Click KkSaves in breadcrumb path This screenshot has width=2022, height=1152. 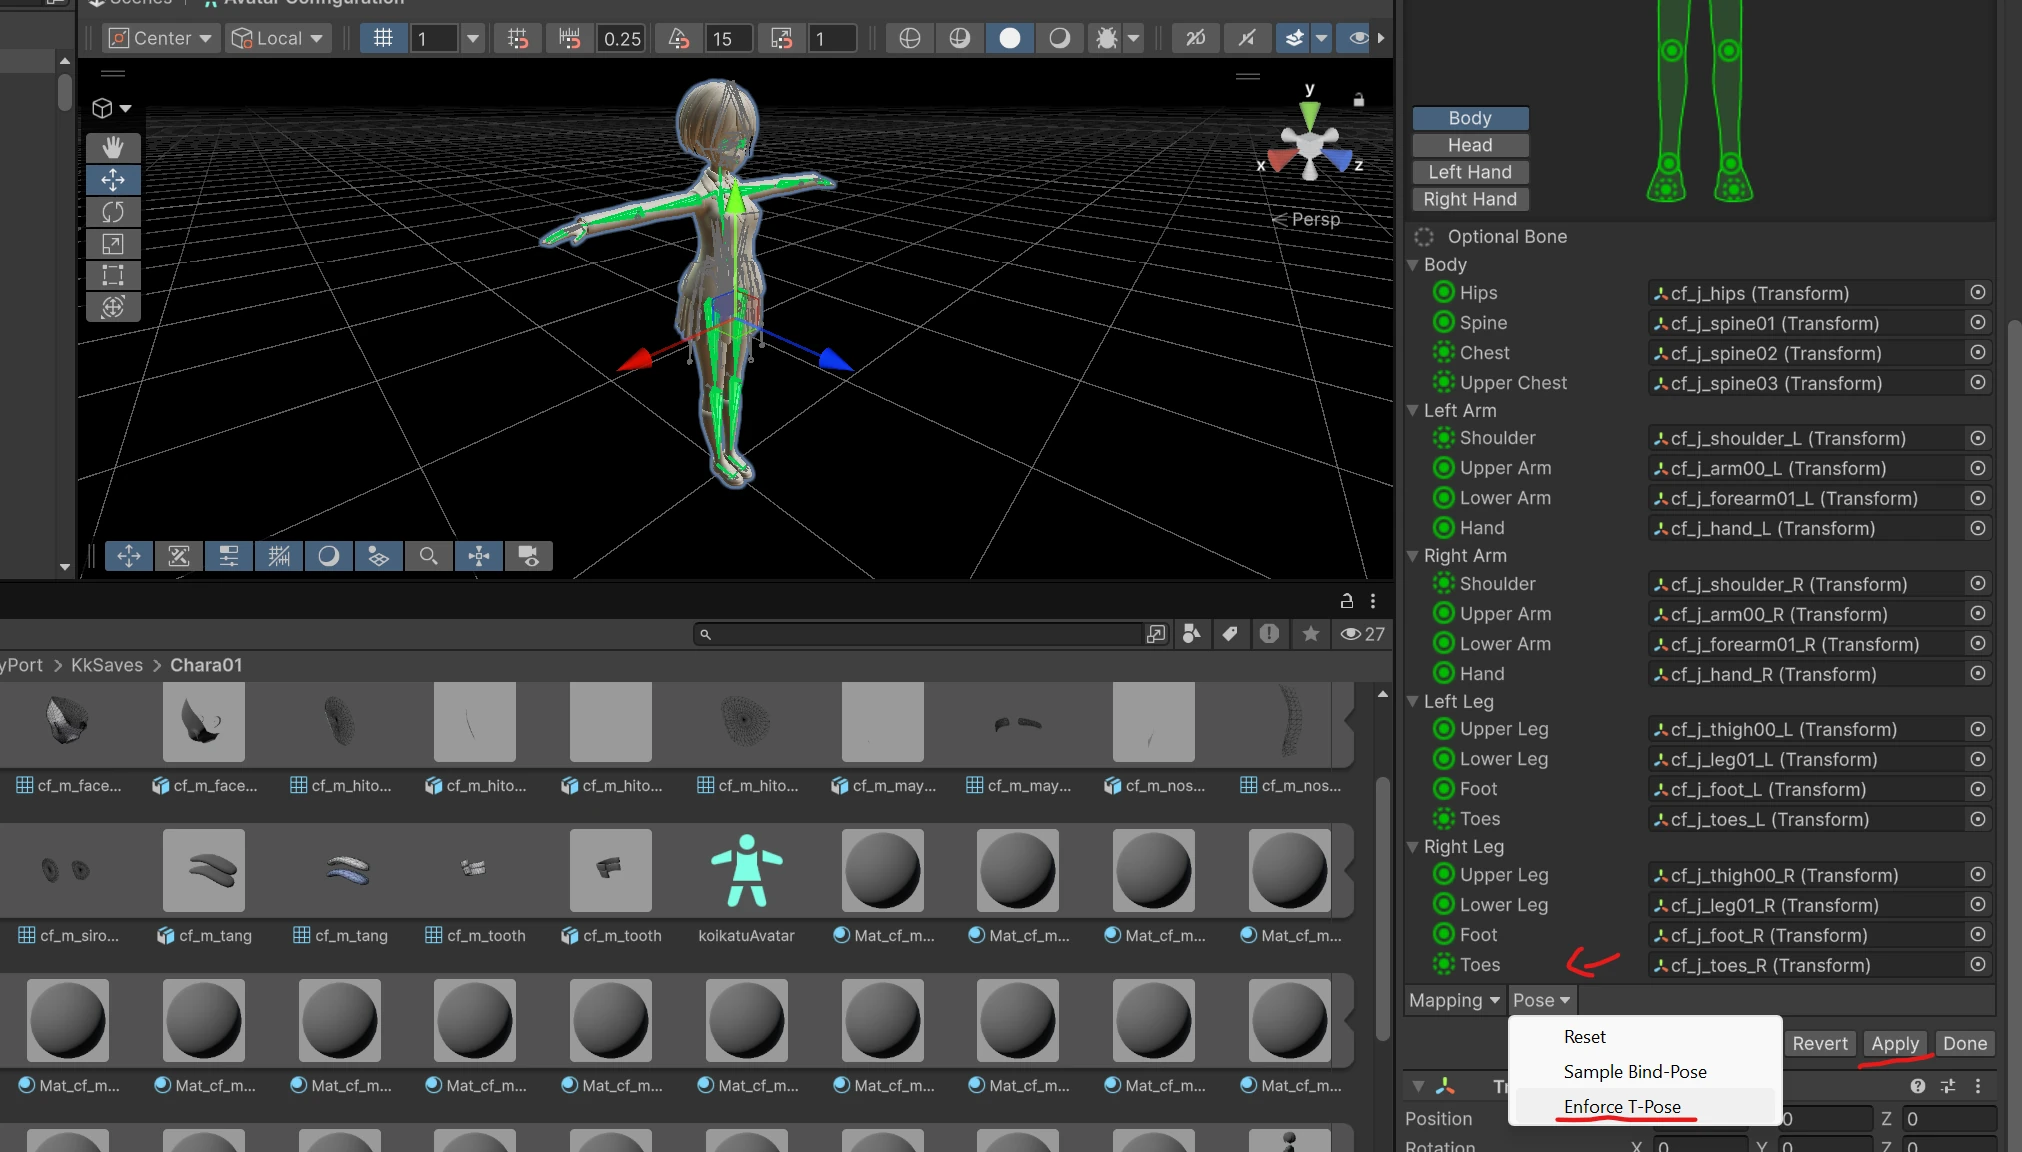pyautogui.click(x=107, y=665)
